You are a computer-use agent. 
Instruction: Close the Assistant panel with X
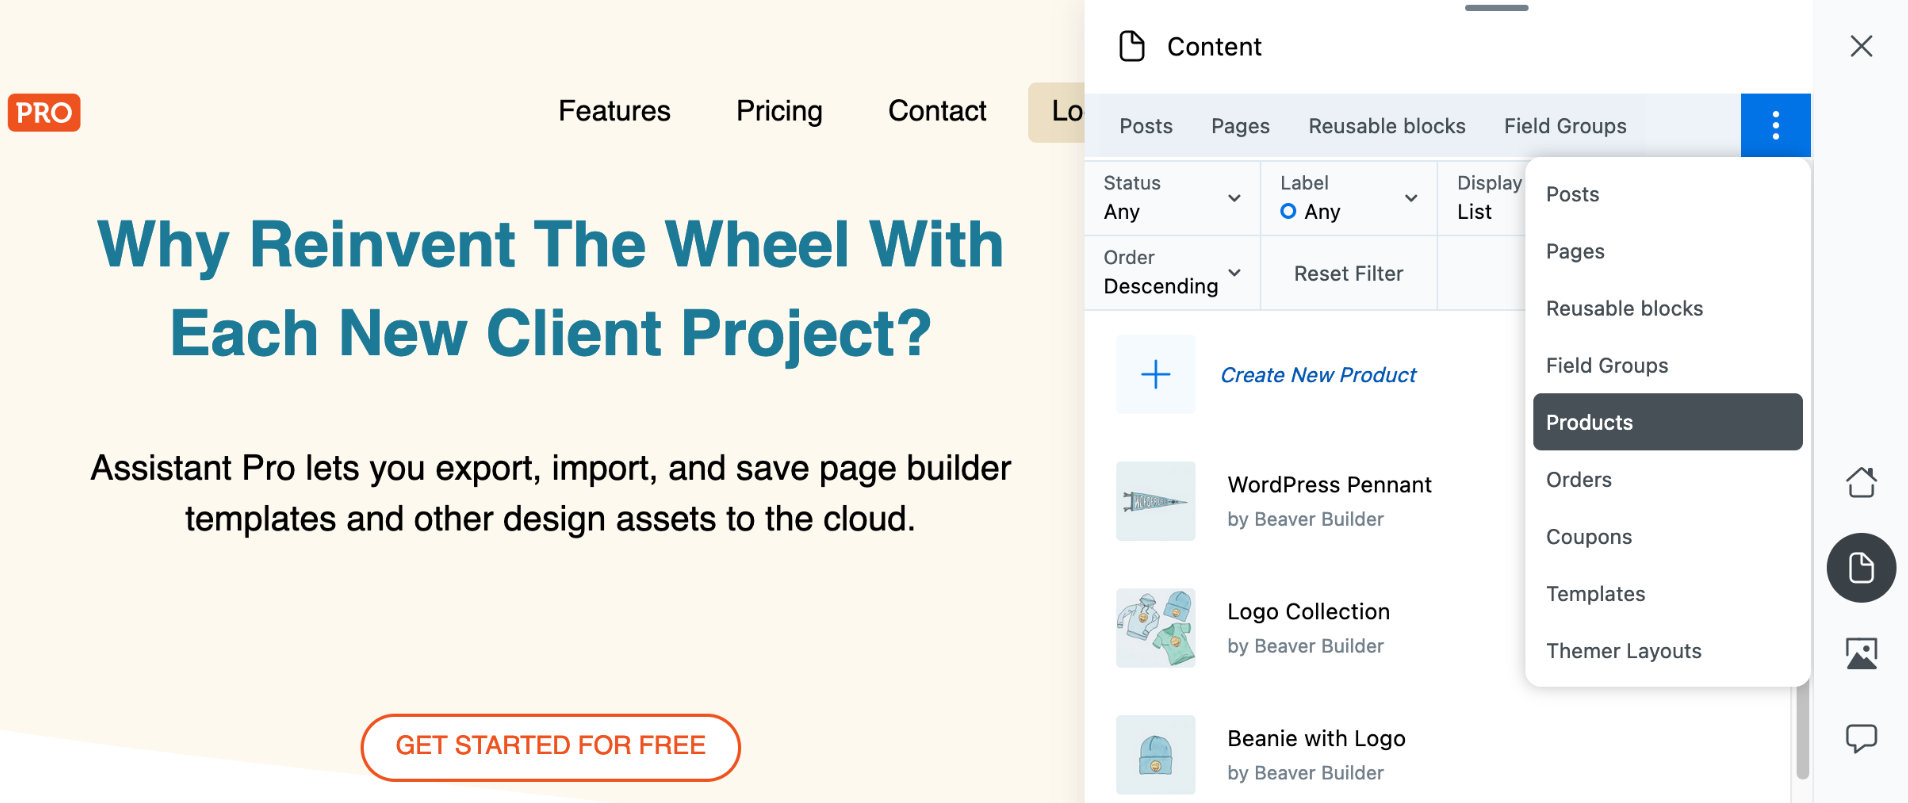(1861, 46)
